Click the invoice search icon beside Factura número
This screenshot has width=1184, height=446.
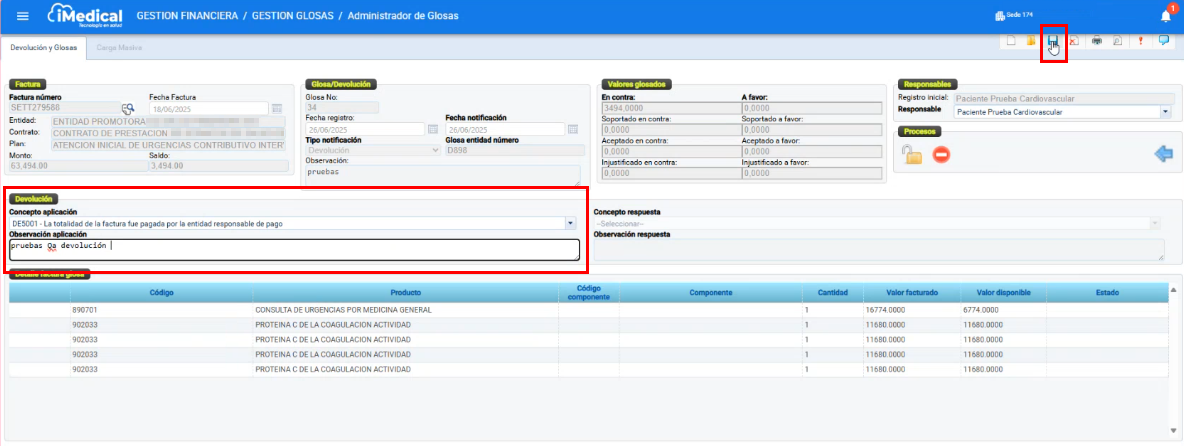click(x=128, y=108)
